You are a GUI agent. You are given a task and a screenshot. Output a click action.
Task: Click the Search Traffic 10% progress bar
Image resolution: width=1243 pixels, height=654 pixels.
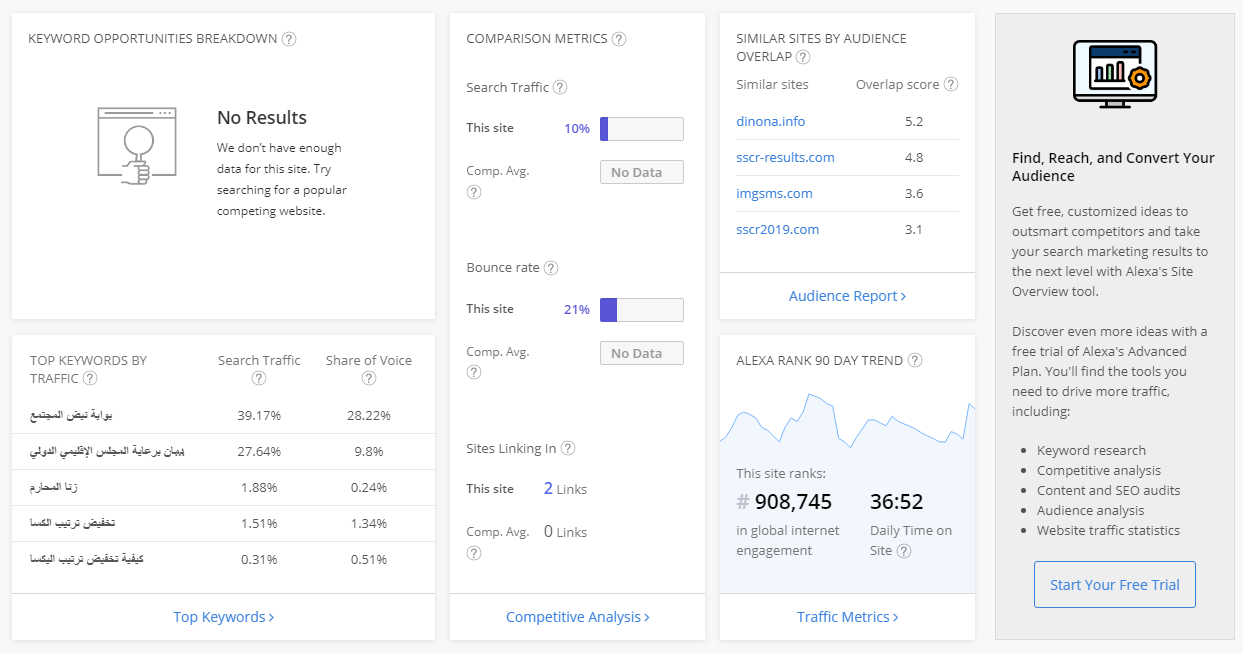point(641,129)
